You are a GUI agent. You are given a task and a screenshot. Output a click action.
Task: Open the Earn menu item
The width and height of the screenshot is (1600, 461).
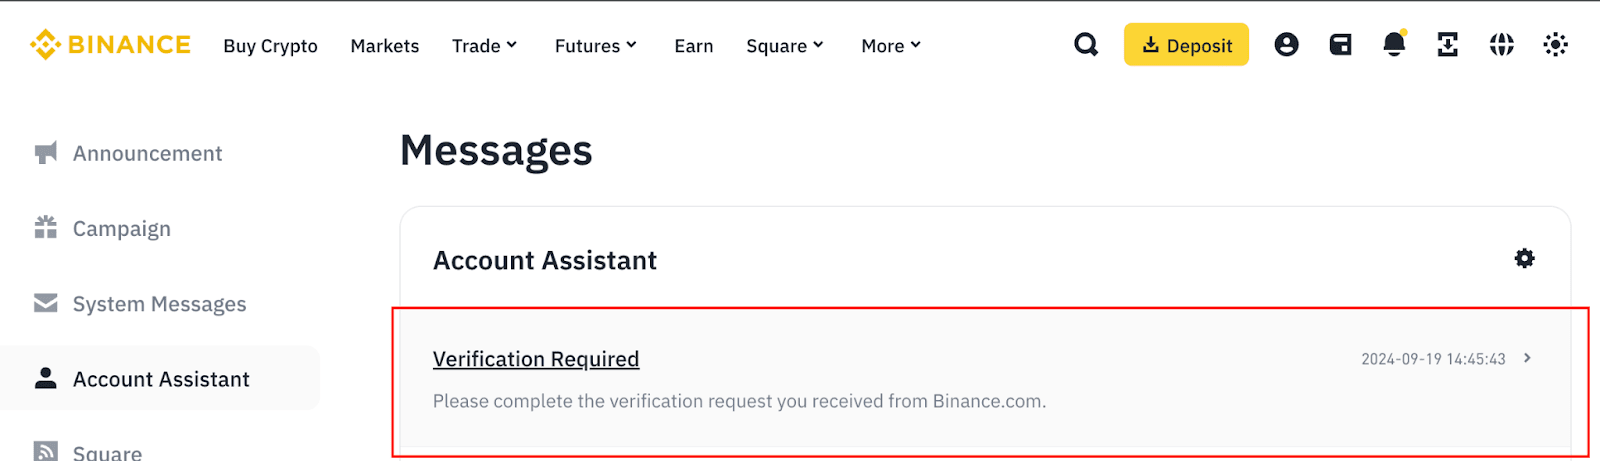click(x=694, y=46)
